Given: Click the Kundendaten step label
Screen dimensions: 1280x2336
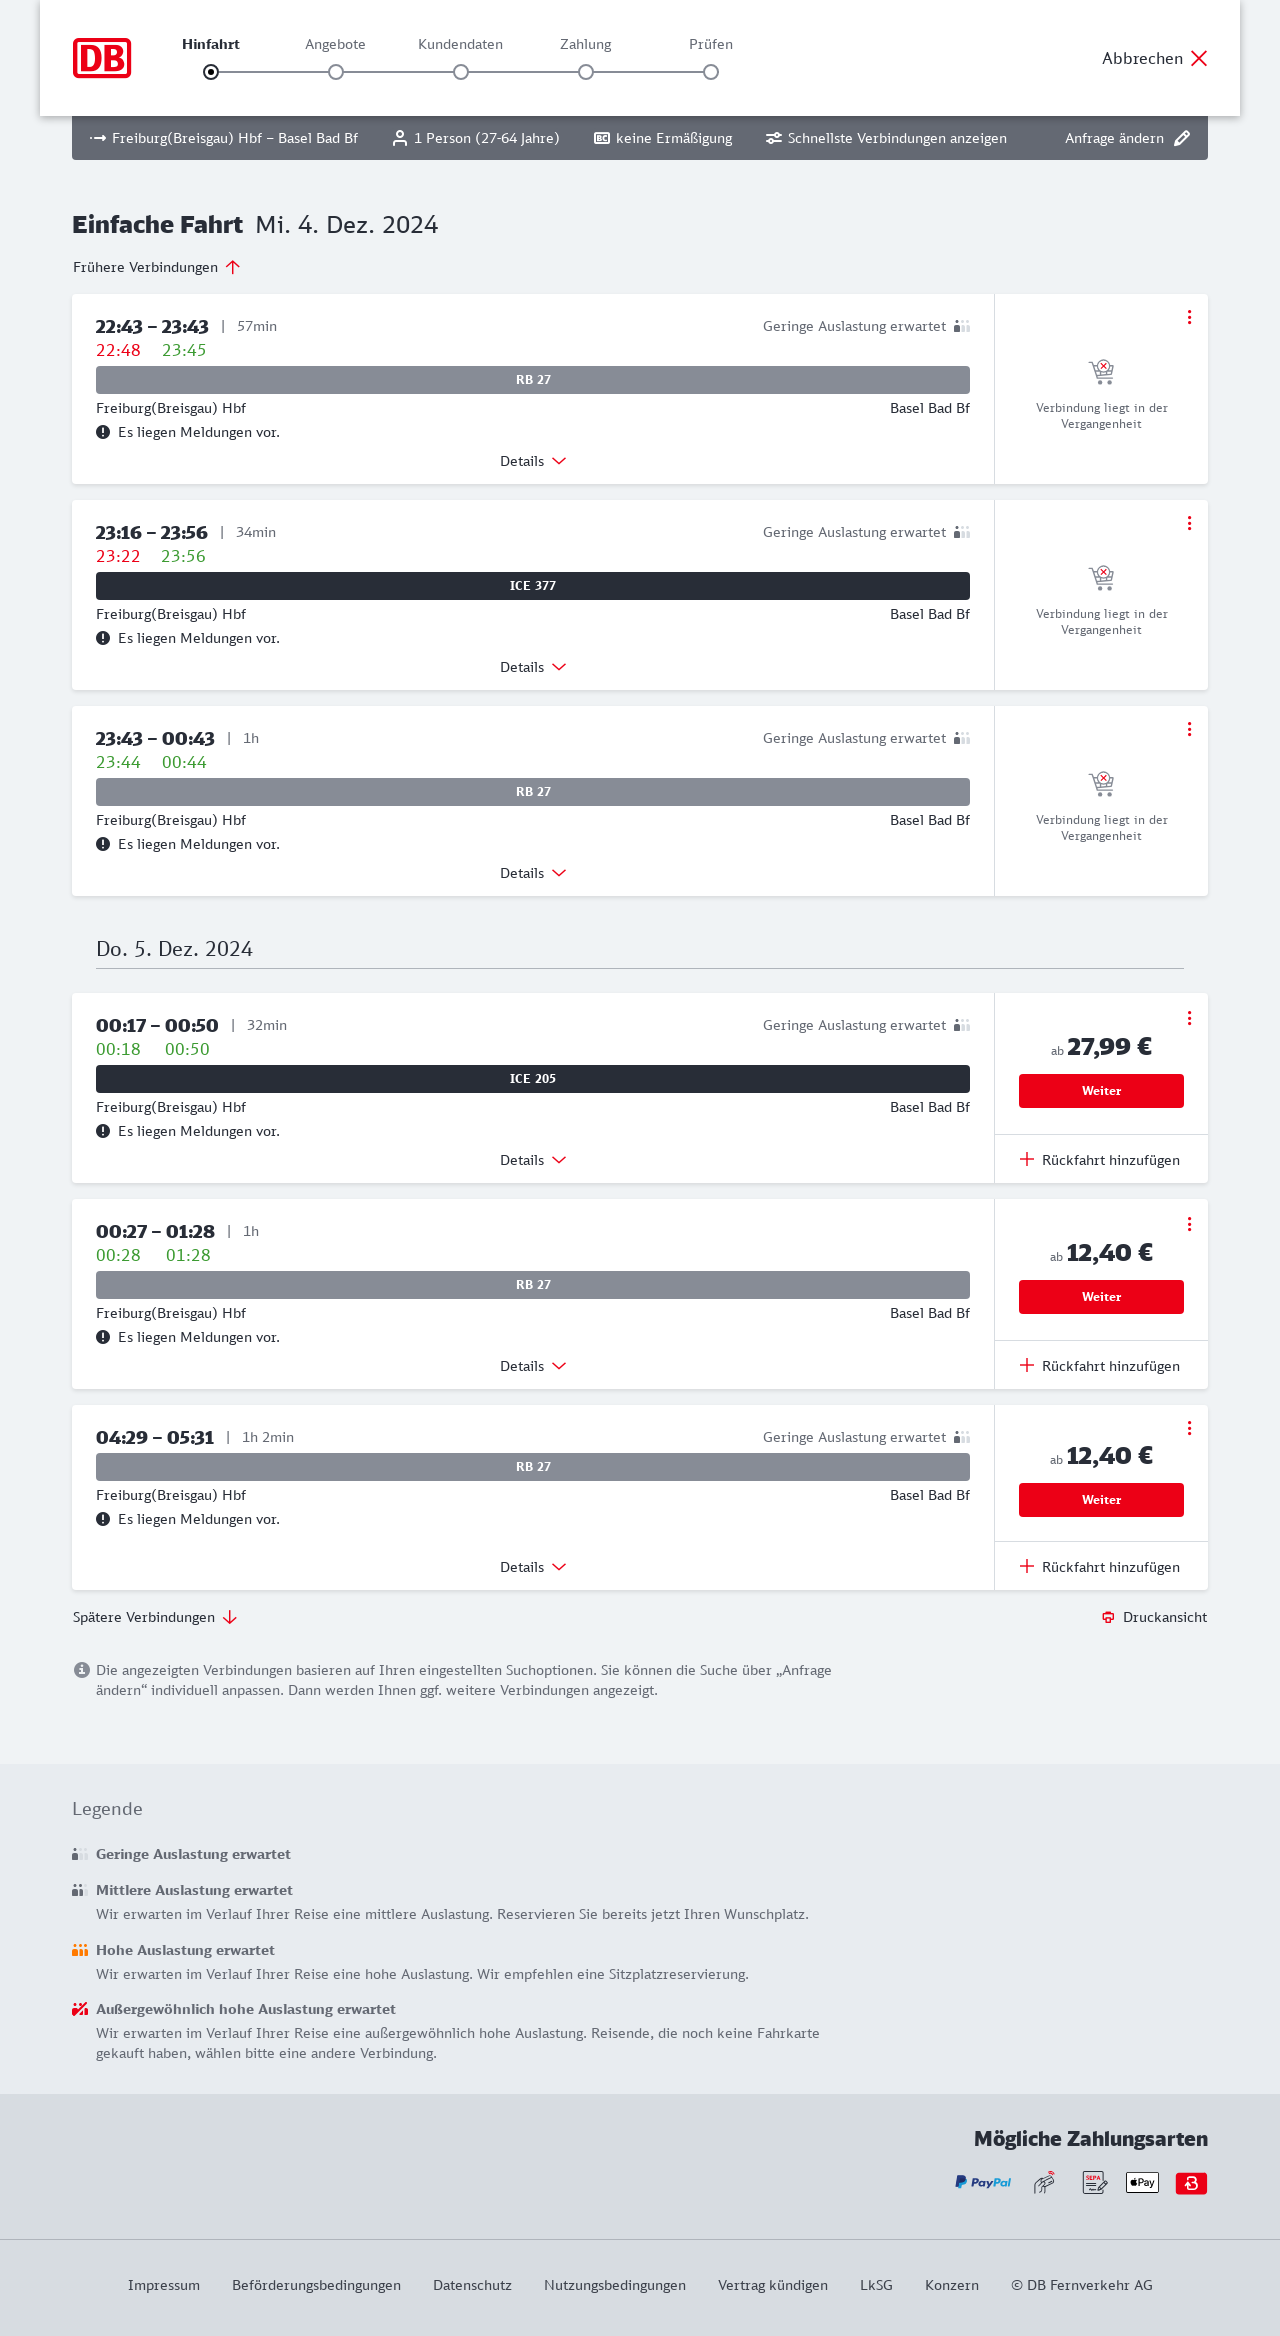Looking at the screenshot, I should pos(460,44).
